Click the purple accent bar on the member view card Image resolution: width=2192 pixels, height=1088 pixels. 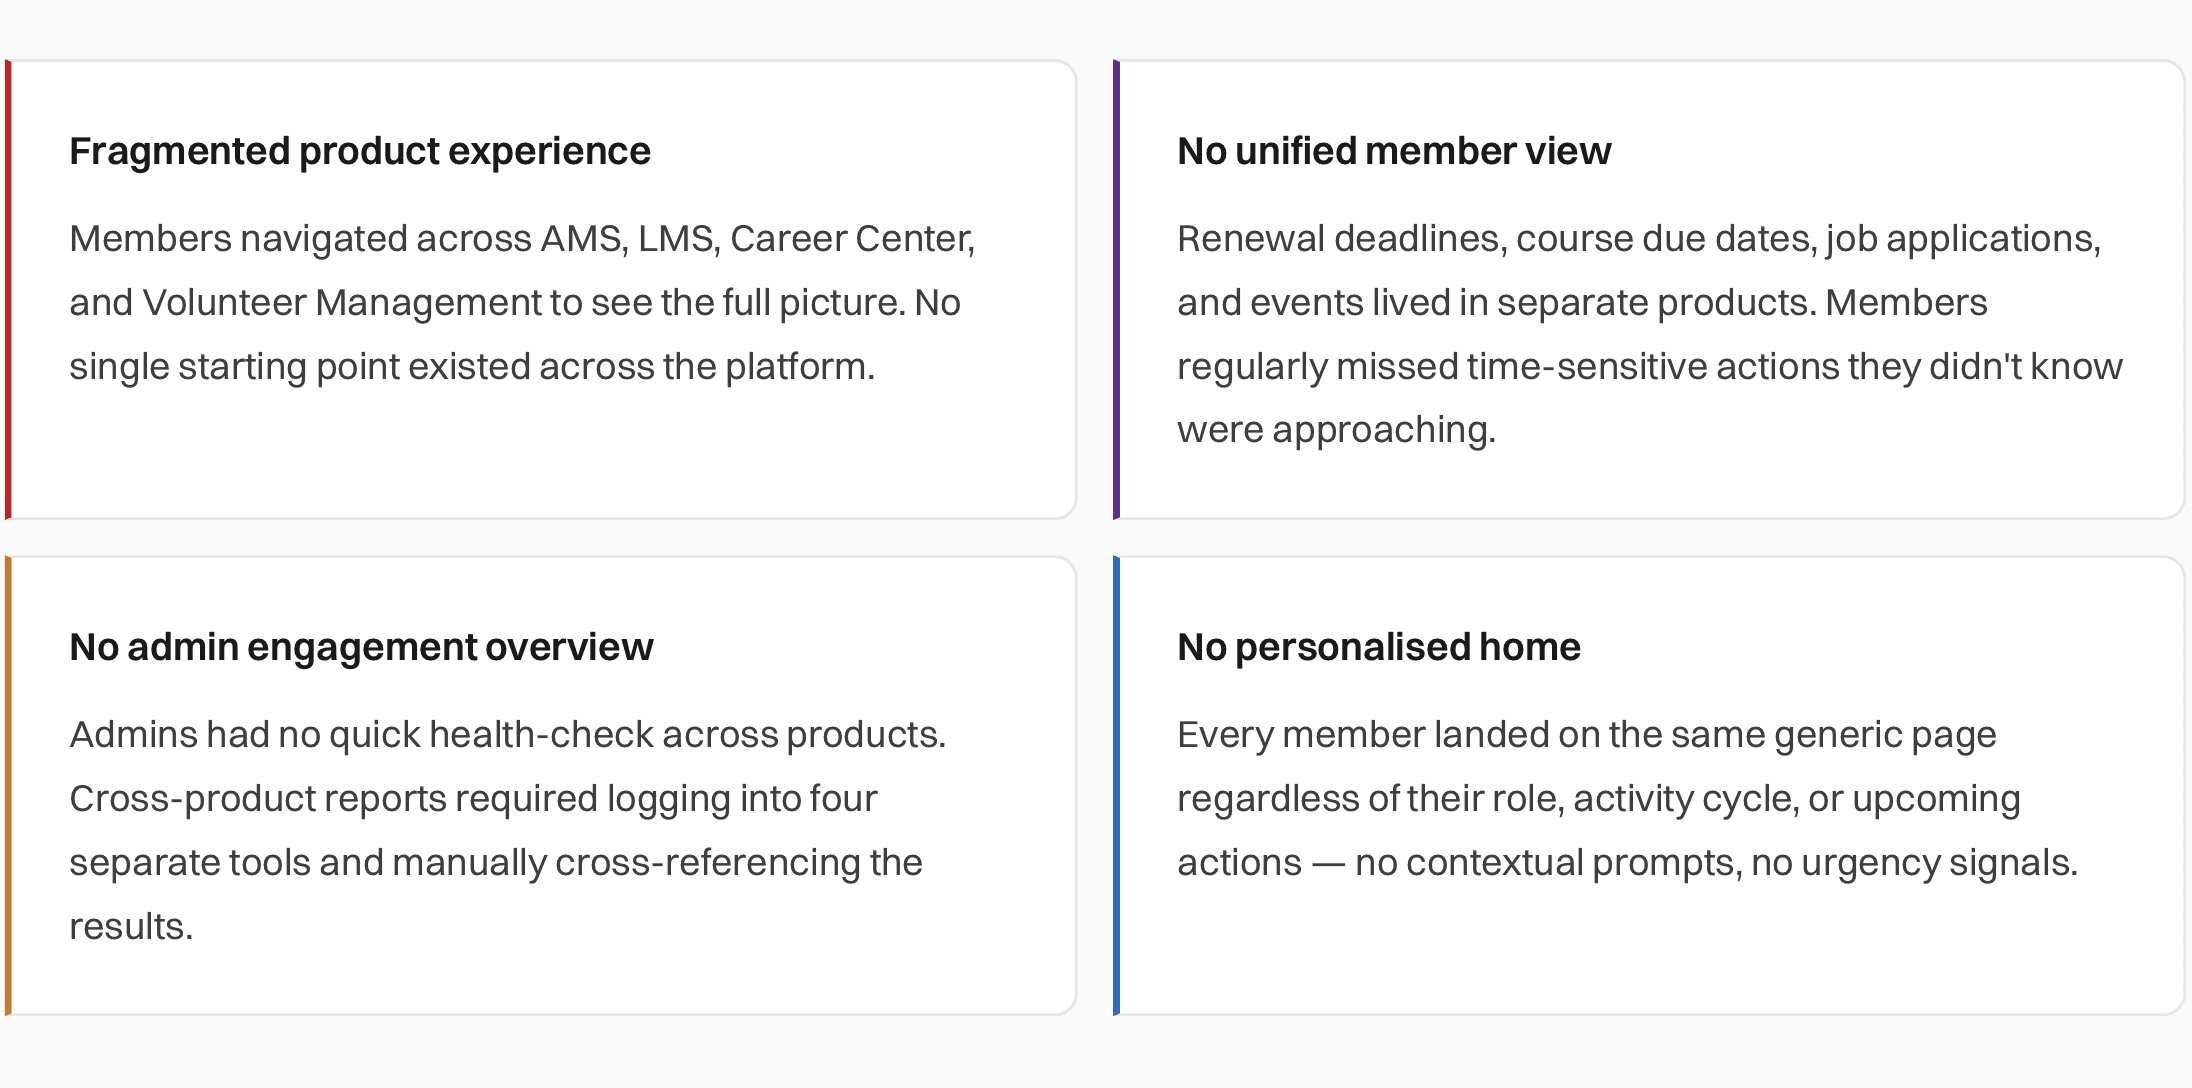pyautogui.click(x=1116, y=289)
